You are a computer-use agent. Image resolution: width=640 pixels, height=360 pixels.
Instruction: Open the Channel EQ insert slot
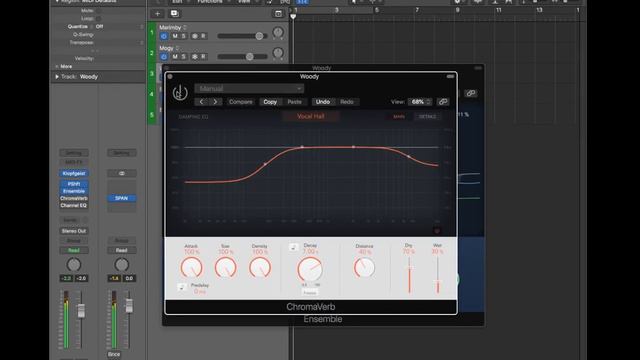(x=74, y=205)
